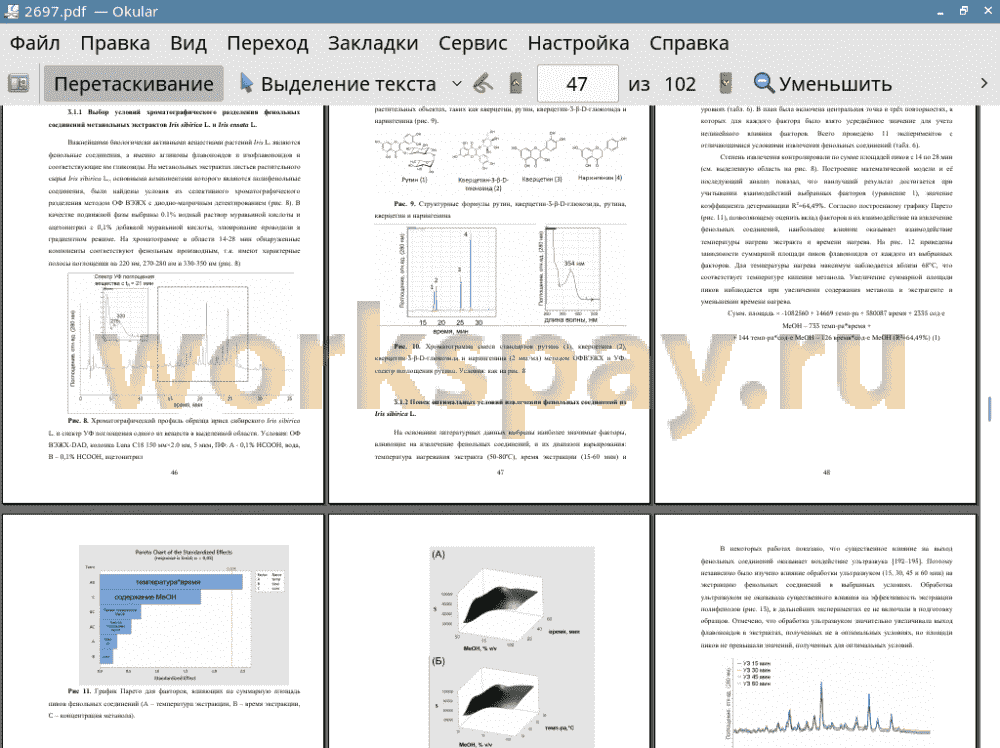Click the document title 2697.pdf — Okular
The height and width of the screenshot is (748, 1000).
click(x=91, y=11)
